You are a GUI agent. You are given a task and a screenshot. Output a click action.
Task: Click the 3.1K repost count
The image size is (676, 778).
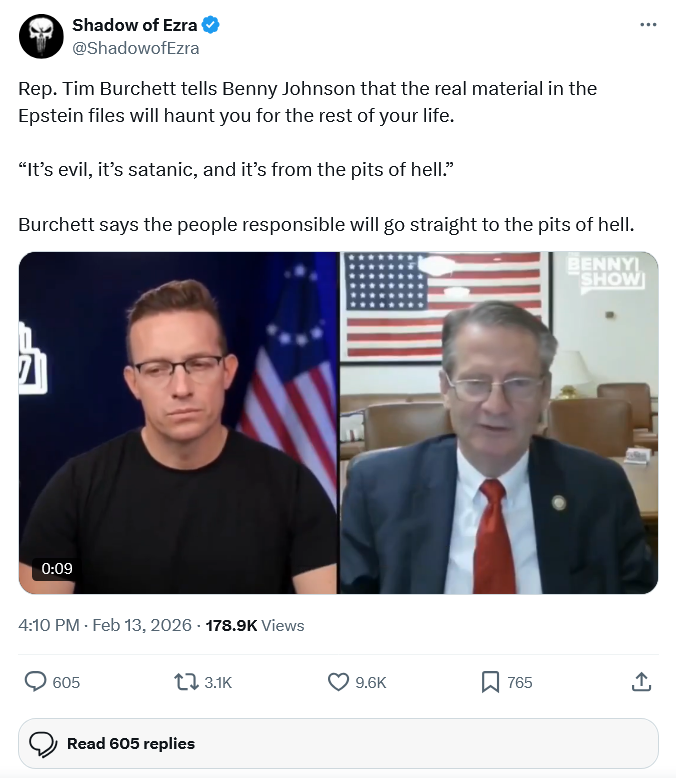[218, 683]
